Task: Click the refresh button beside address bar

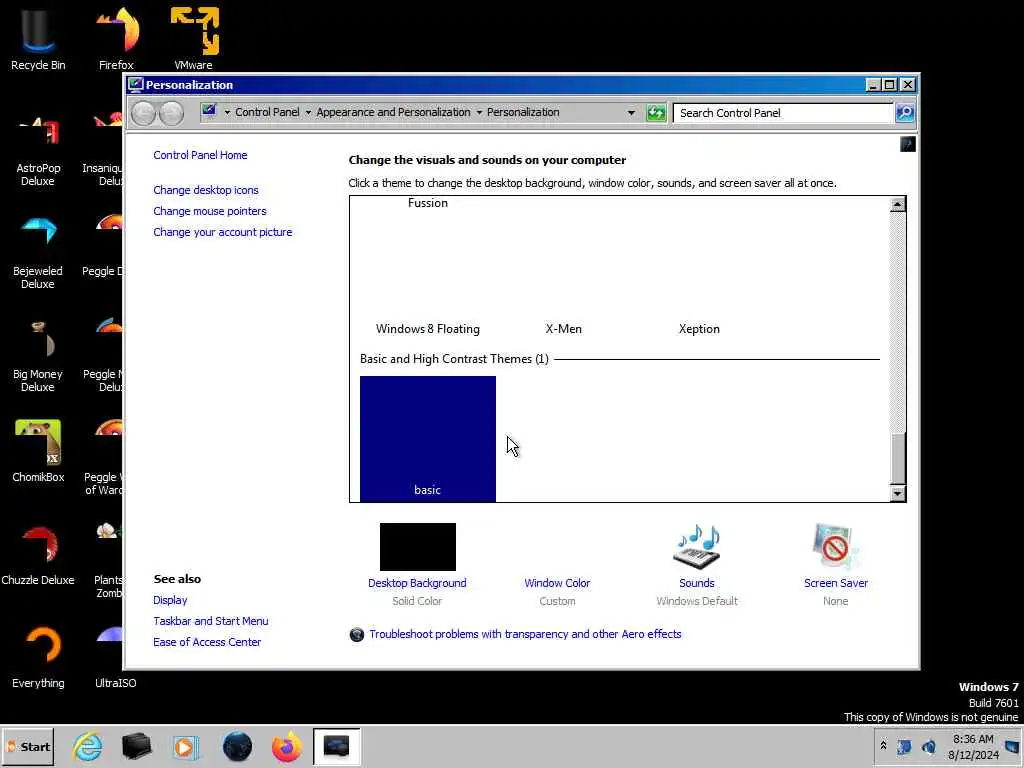Action: coord(656,113)
